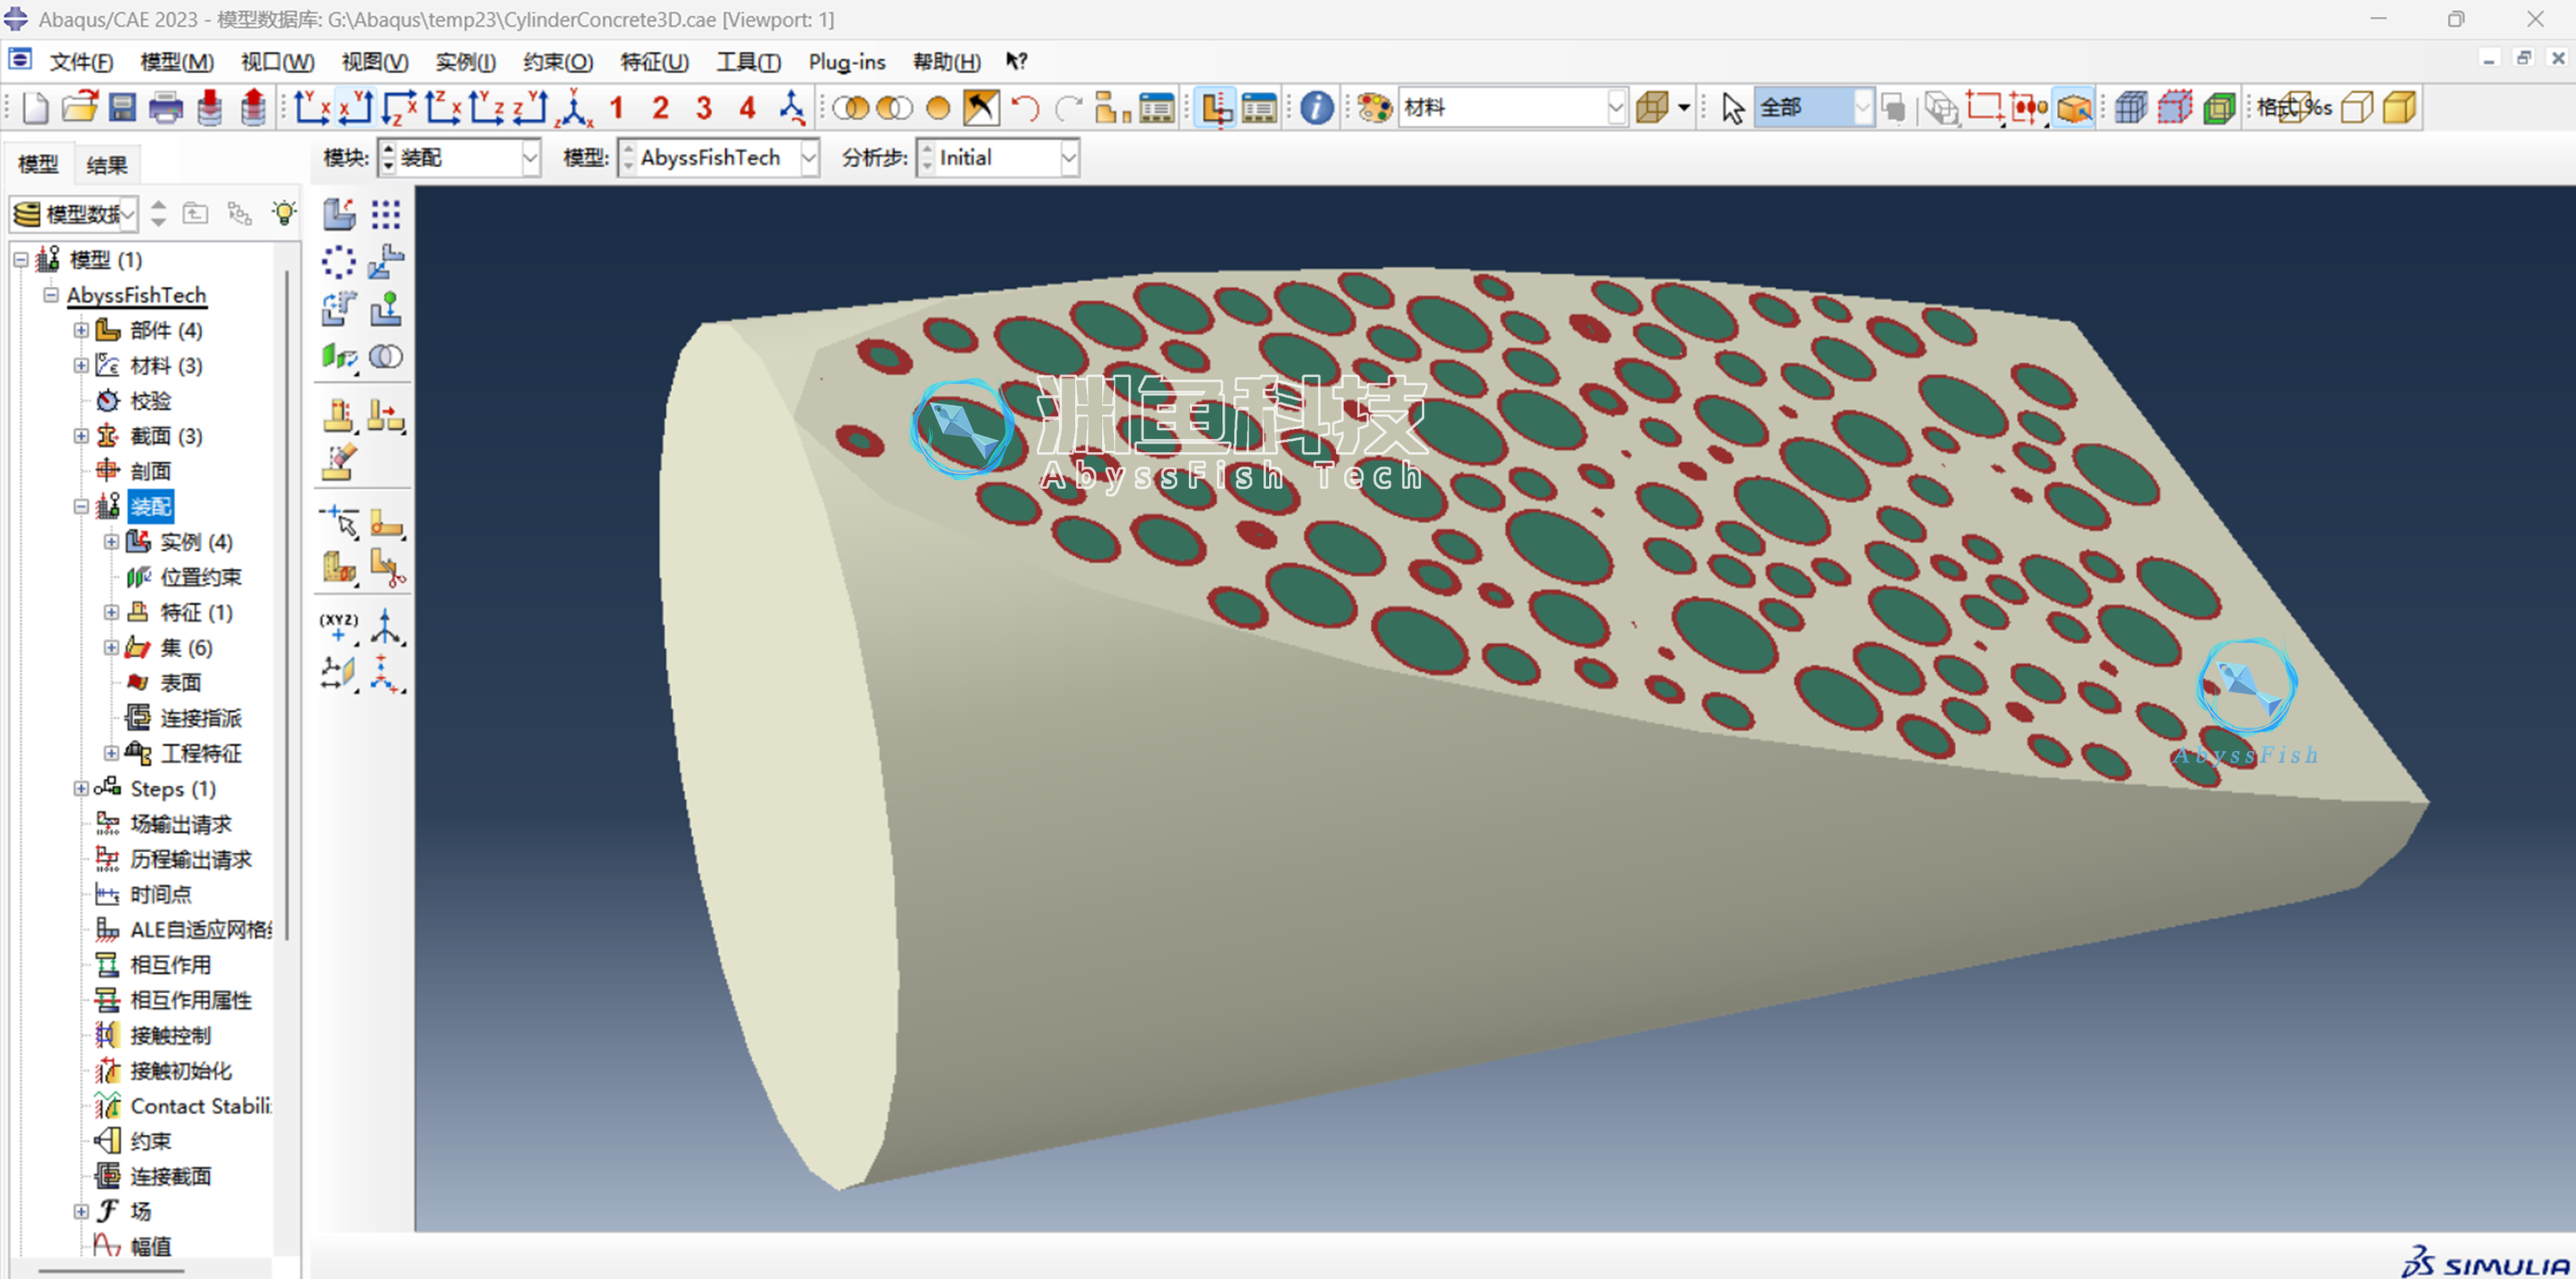Select 装配 in the model tree
The height and width of the screenshot is (1279, 2576).
(x=151, y=507)
